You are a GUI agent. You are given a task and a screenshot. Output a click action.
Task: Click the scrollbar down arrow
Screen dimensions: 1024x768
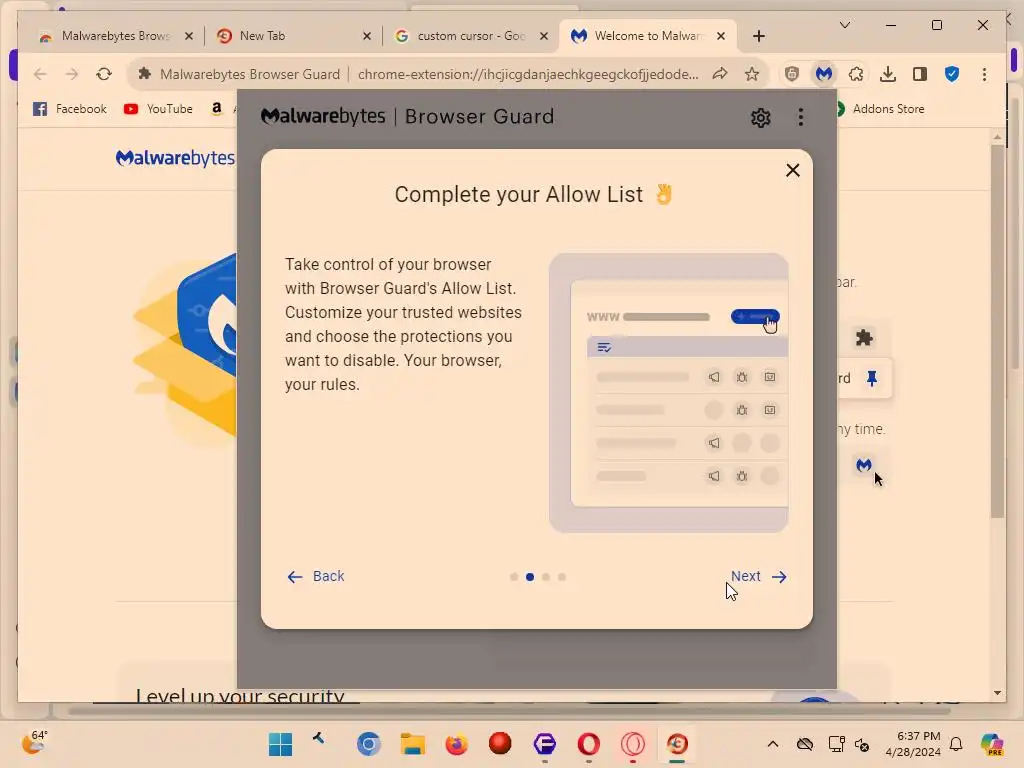pos(997,693)
